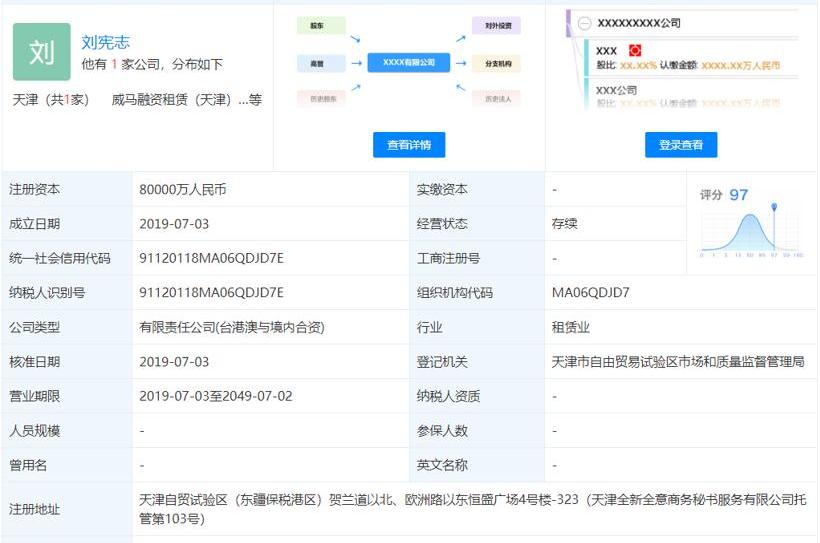The image size is (820, 543).
Task: Select the 分支机构 node in the diagram
Action: pyautogui.click(x=496, y=63)
